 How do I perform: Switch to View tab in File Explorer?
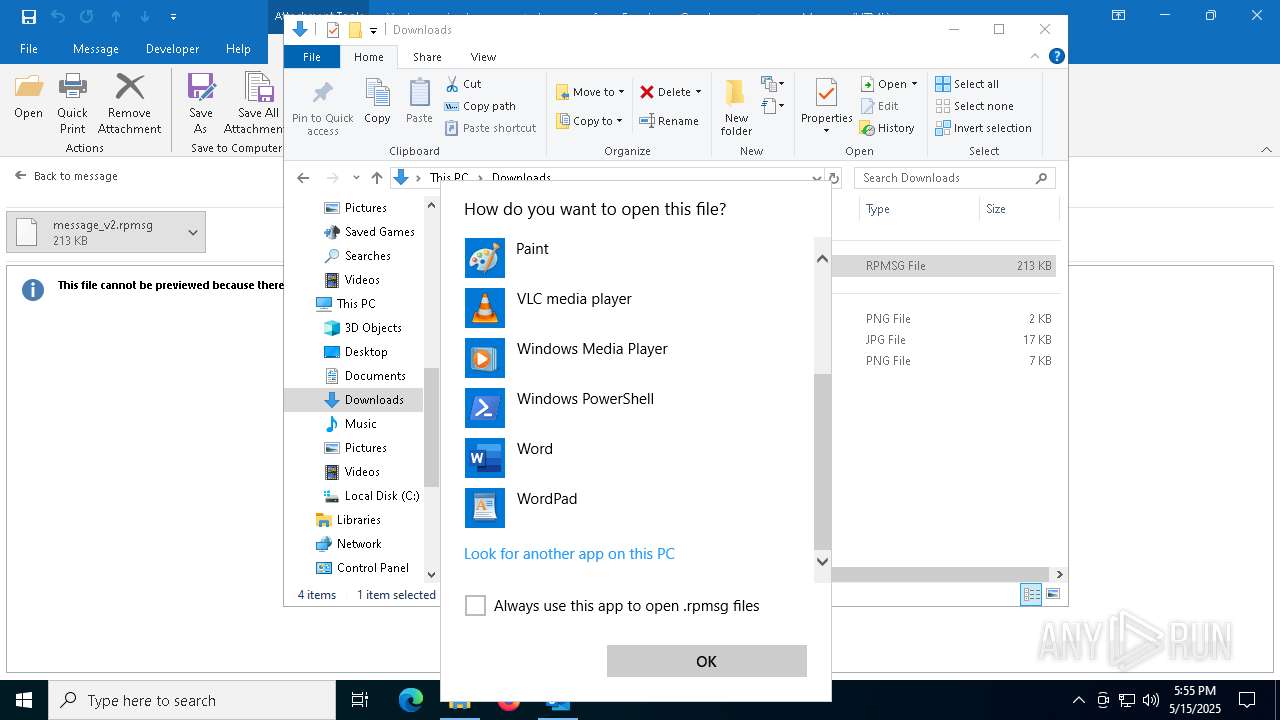coord(483,57)
